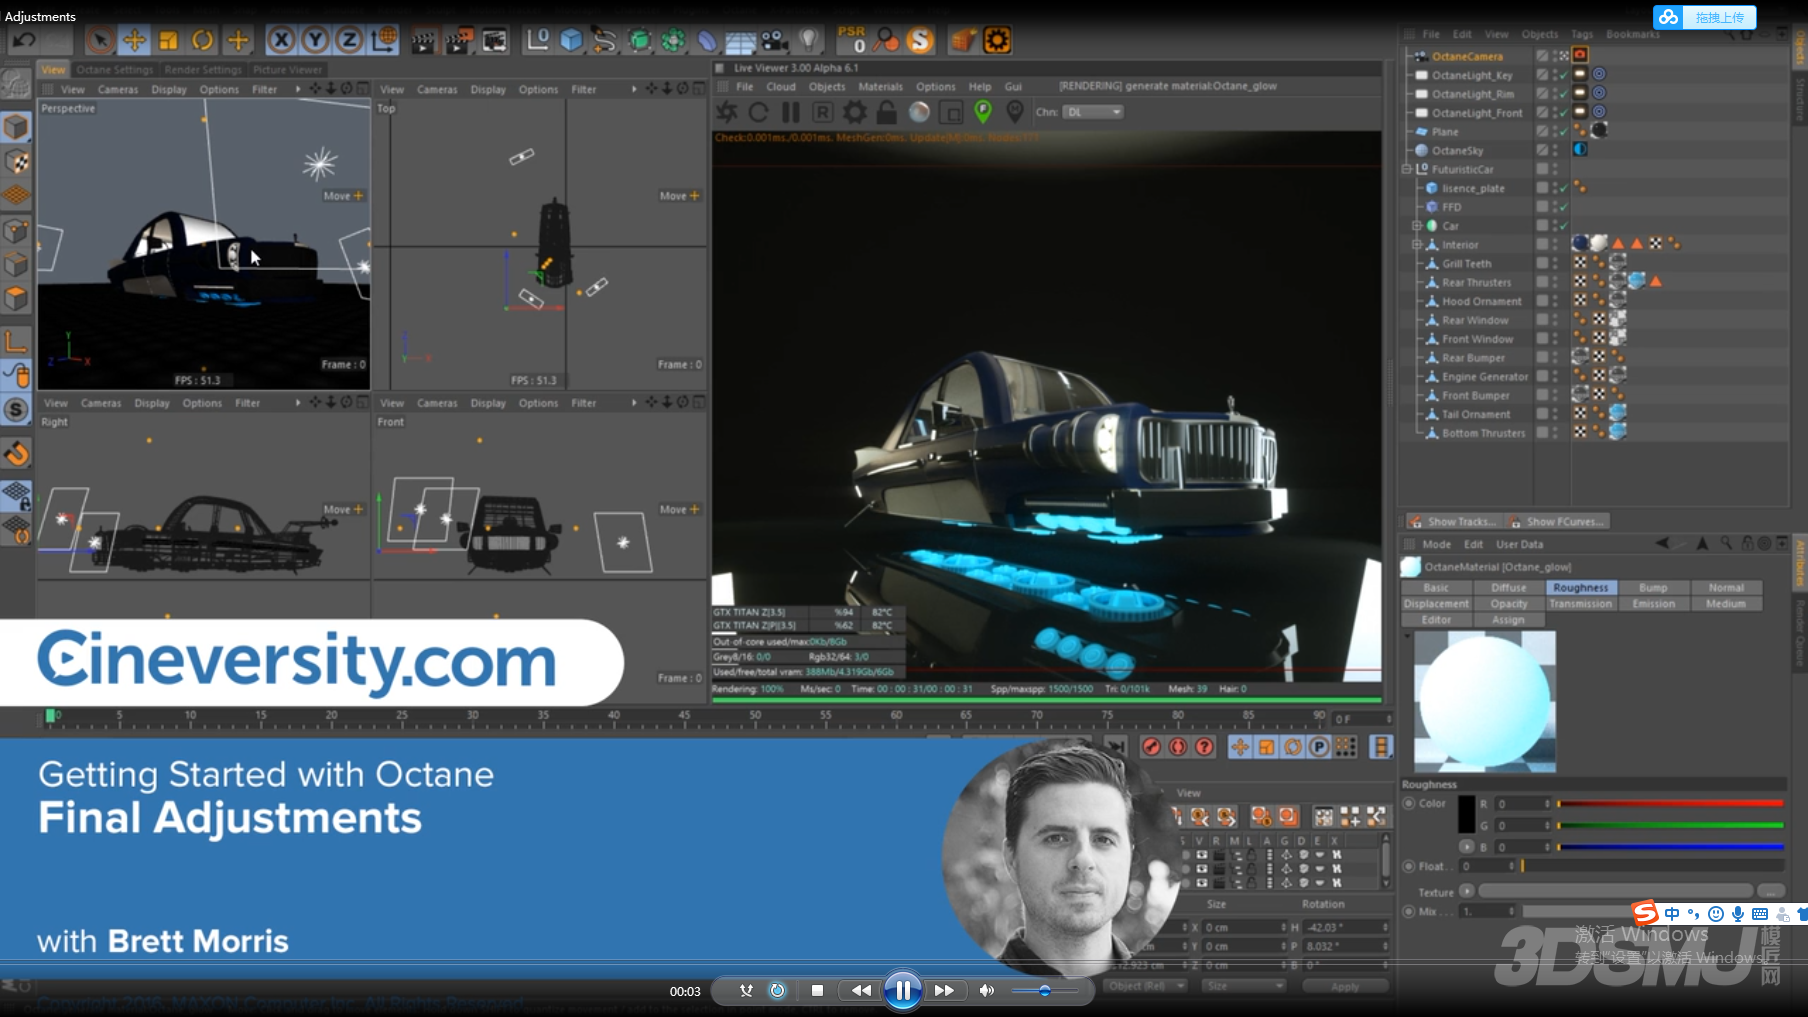
Task: Click Show Tracks button
Action: point(1453,522)
